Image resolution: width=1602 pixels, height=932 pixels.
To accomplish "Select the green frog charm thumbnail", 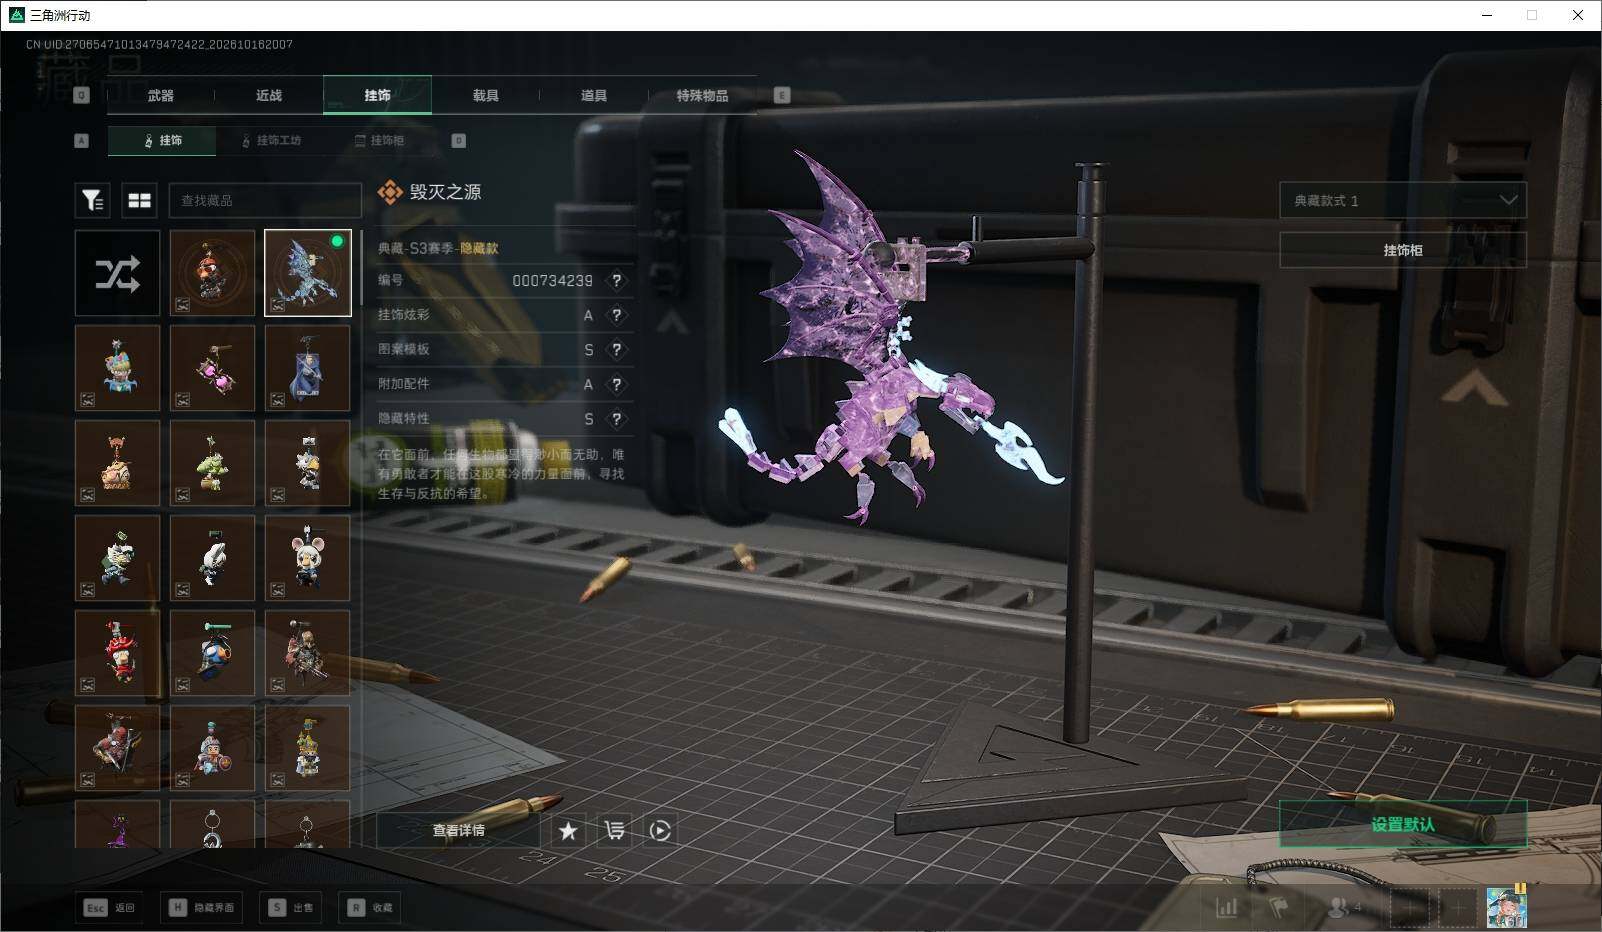I will (212, 463).
